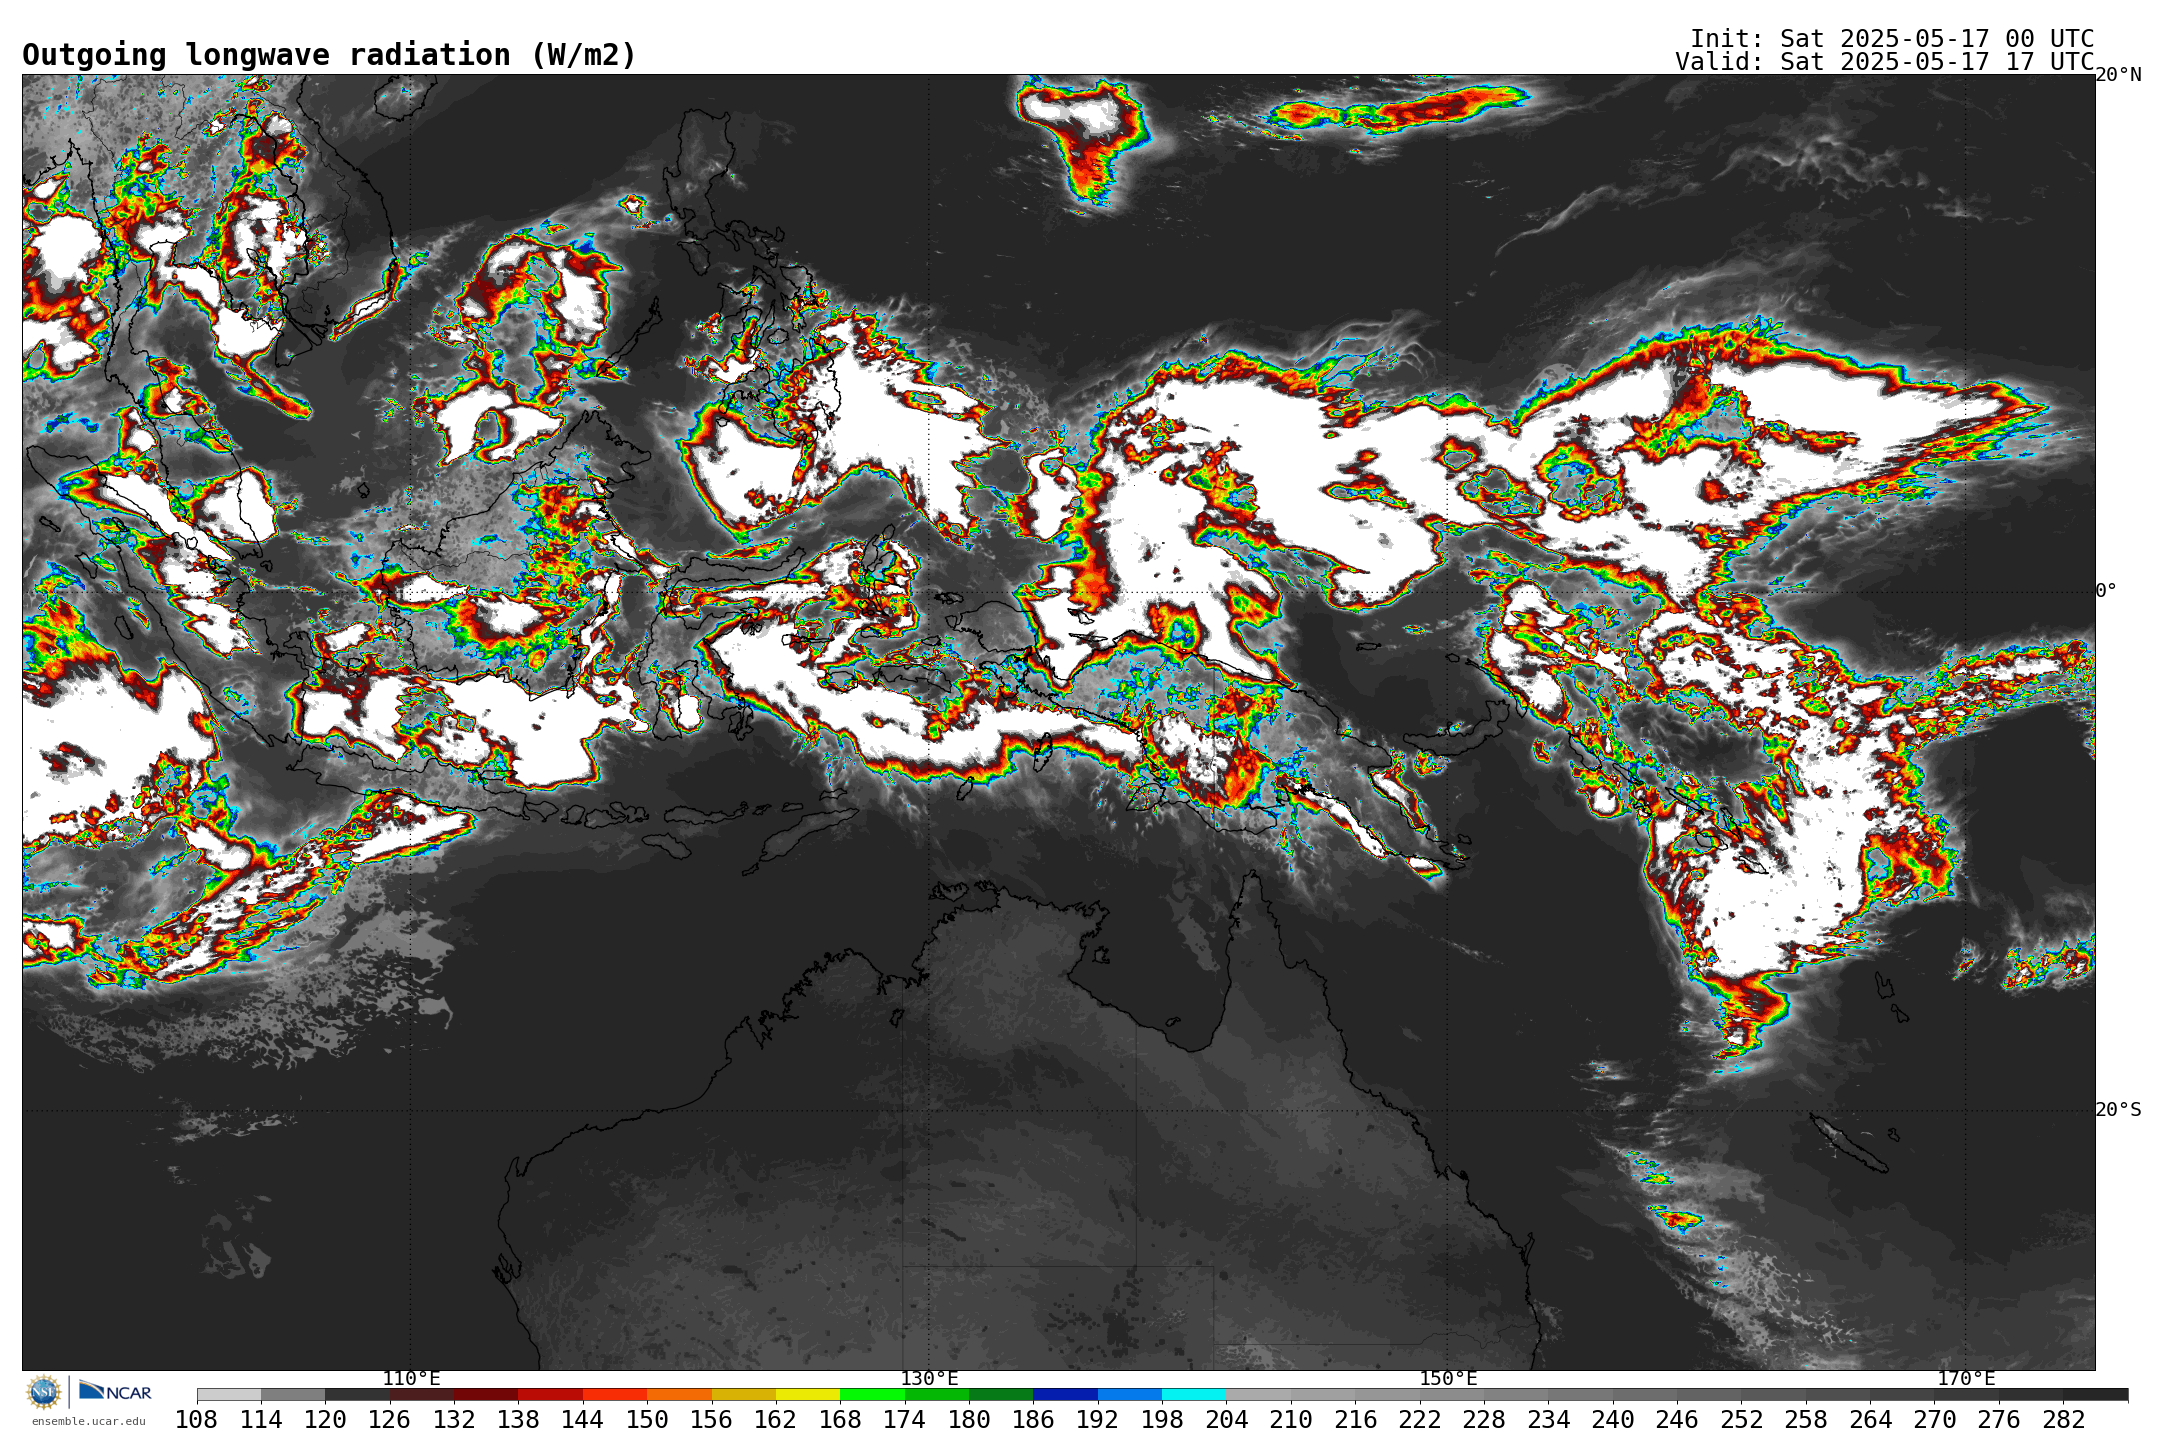Click the 114 colorbar value
Screen dimensions: 2160x1433
(261, 1419)
